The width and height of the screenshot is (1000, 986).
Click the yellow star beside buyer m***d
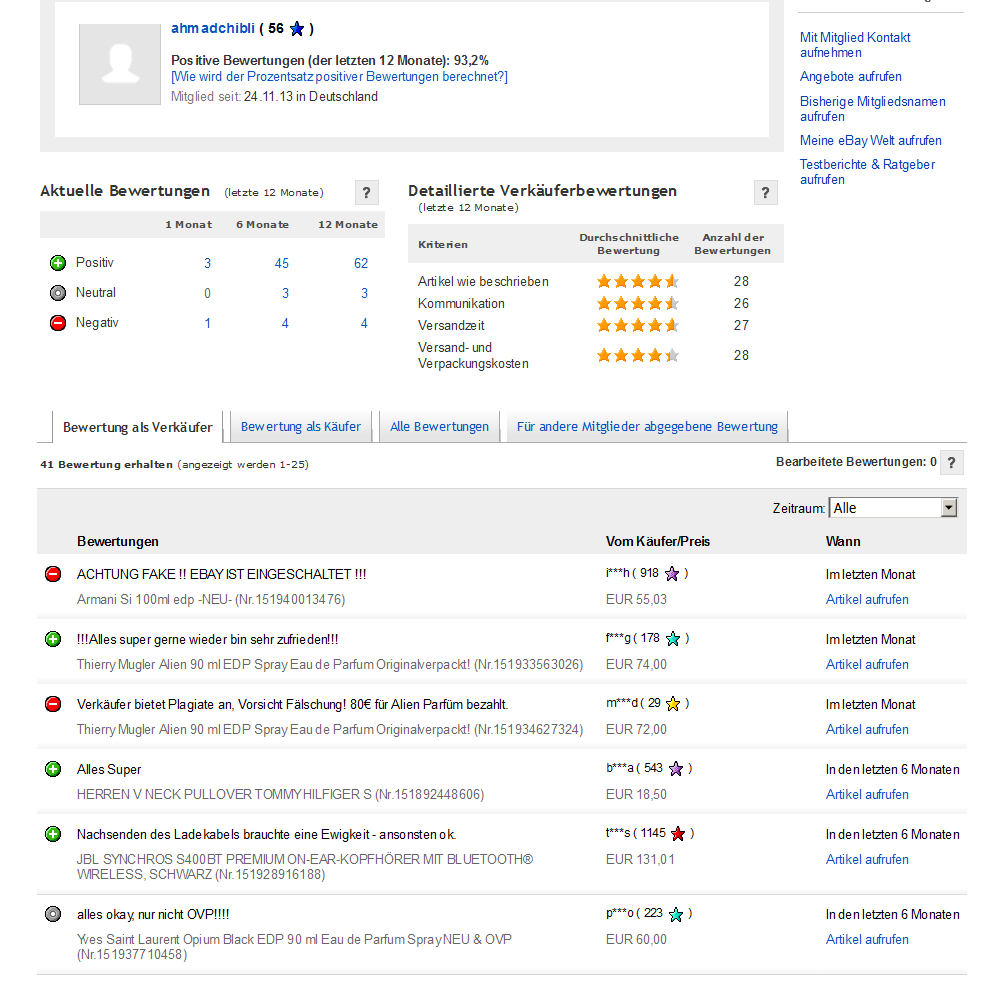point(673,704)
